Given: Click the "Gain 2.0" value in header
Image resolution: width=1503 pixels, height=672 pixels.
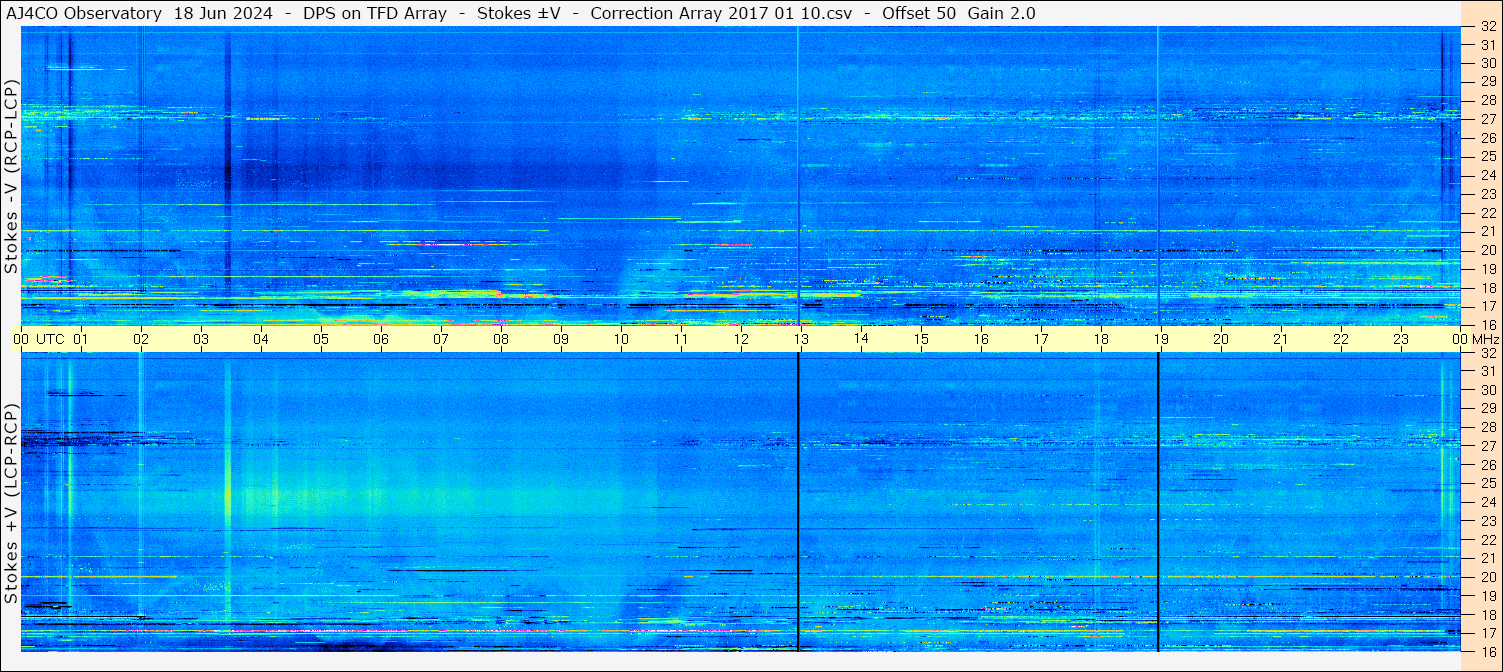Looking at the screenshot, I should (x=1002, y=13).
